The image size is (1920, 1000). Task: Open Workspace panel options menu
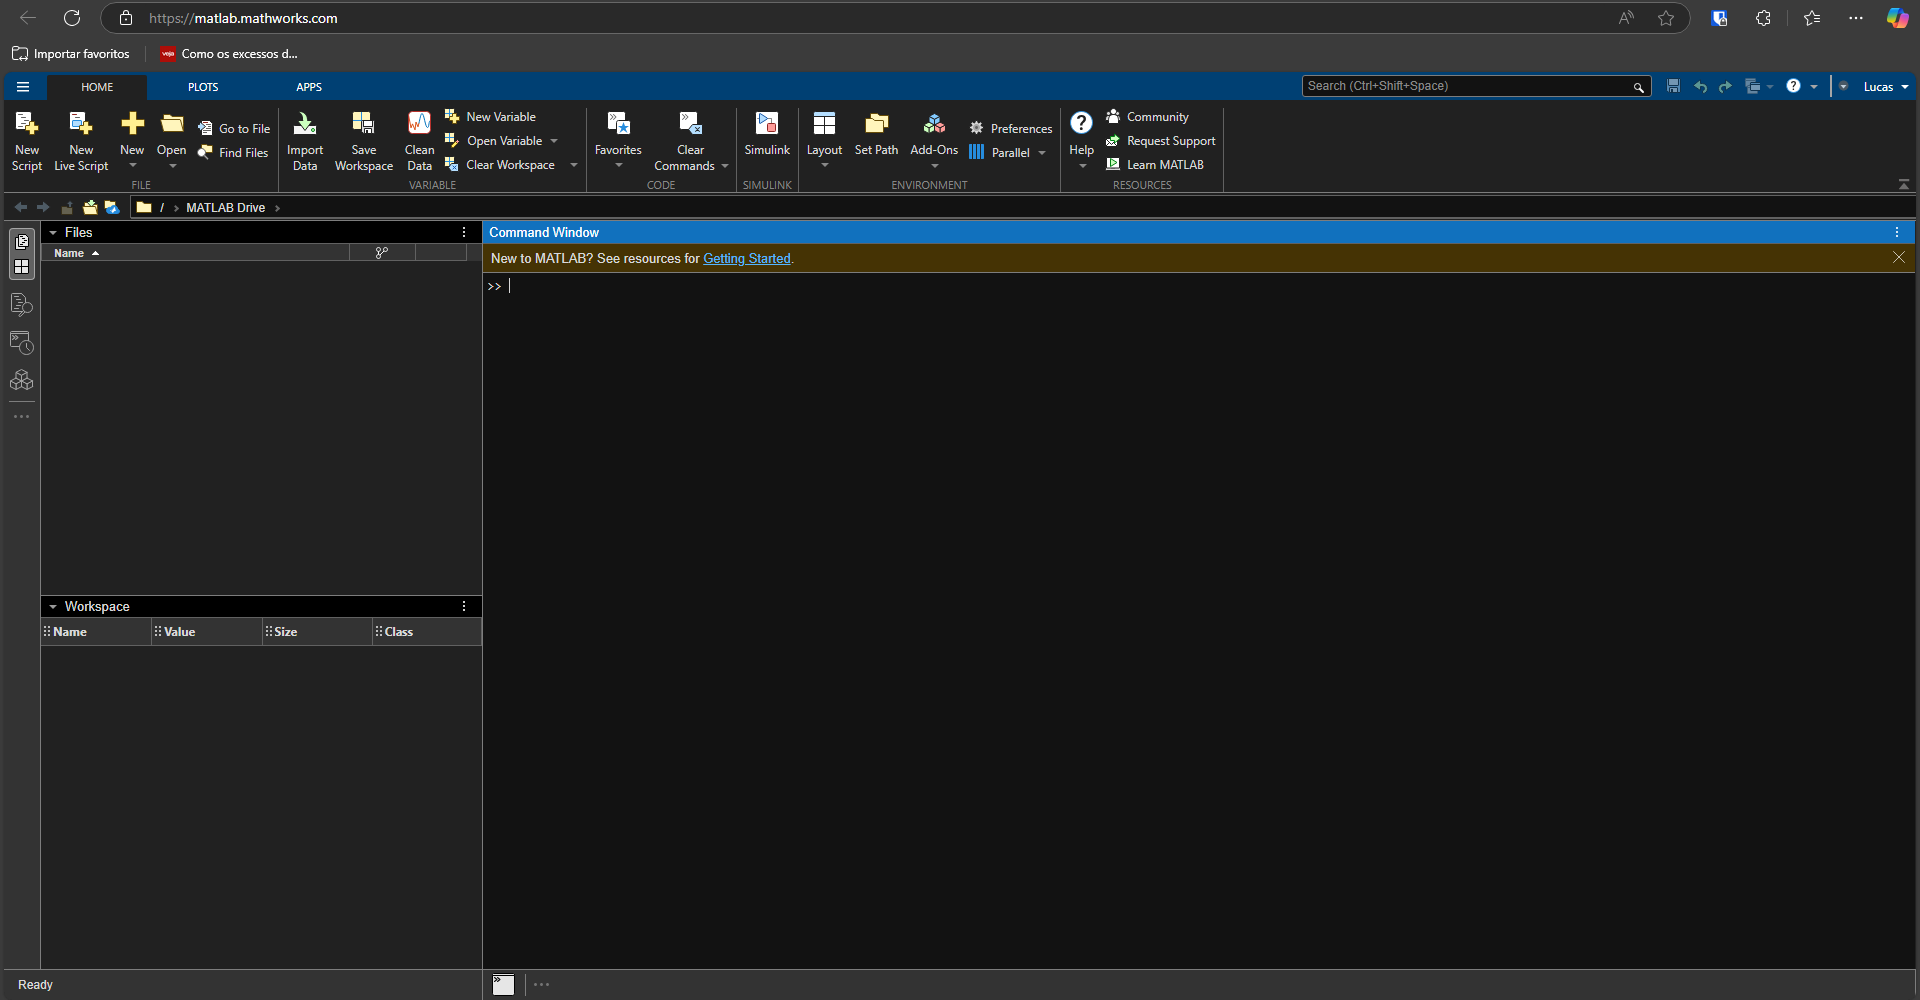[464, 606]
